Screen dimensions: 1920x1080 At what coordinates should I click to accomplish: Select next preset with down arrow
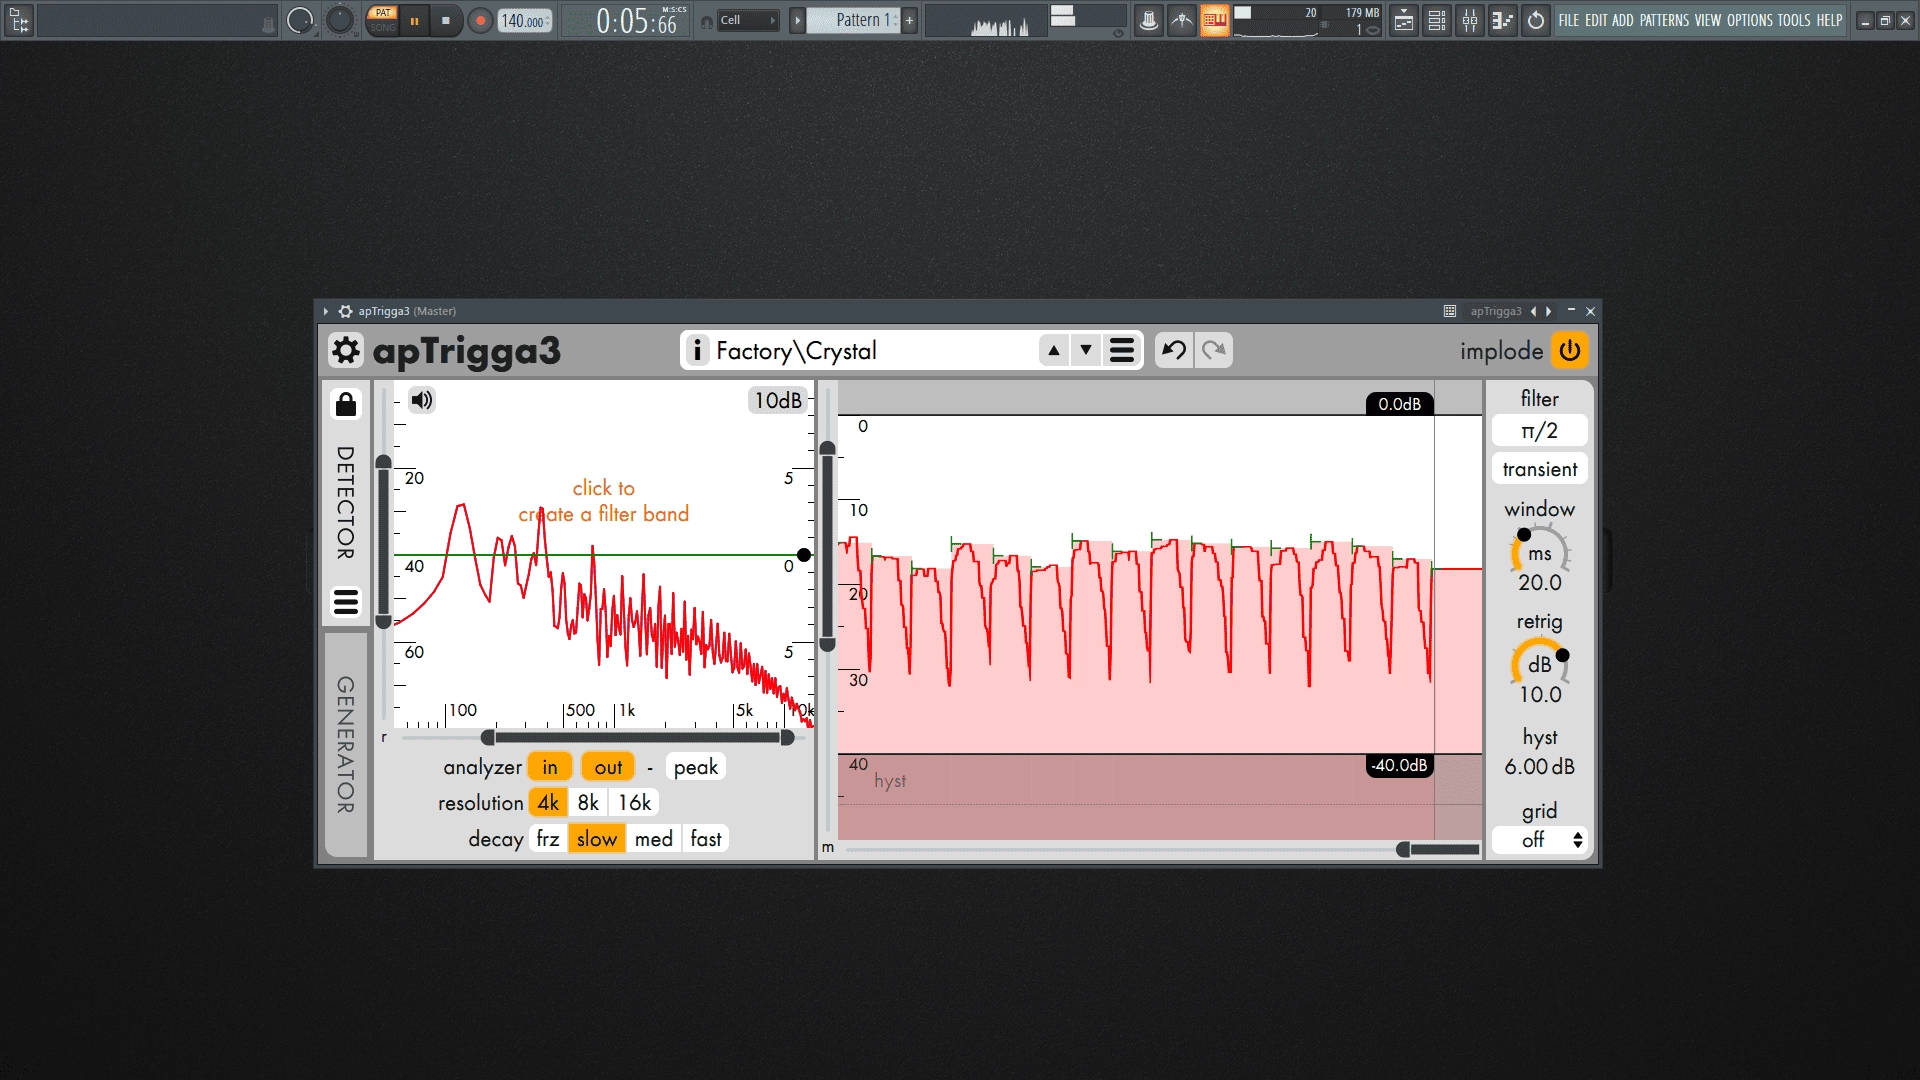coord(1086,351)
